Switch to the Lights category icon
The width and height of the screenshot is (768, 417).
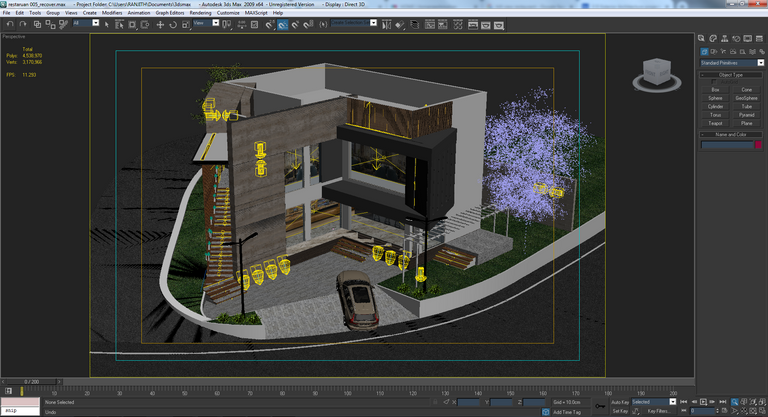click(723, 51)
